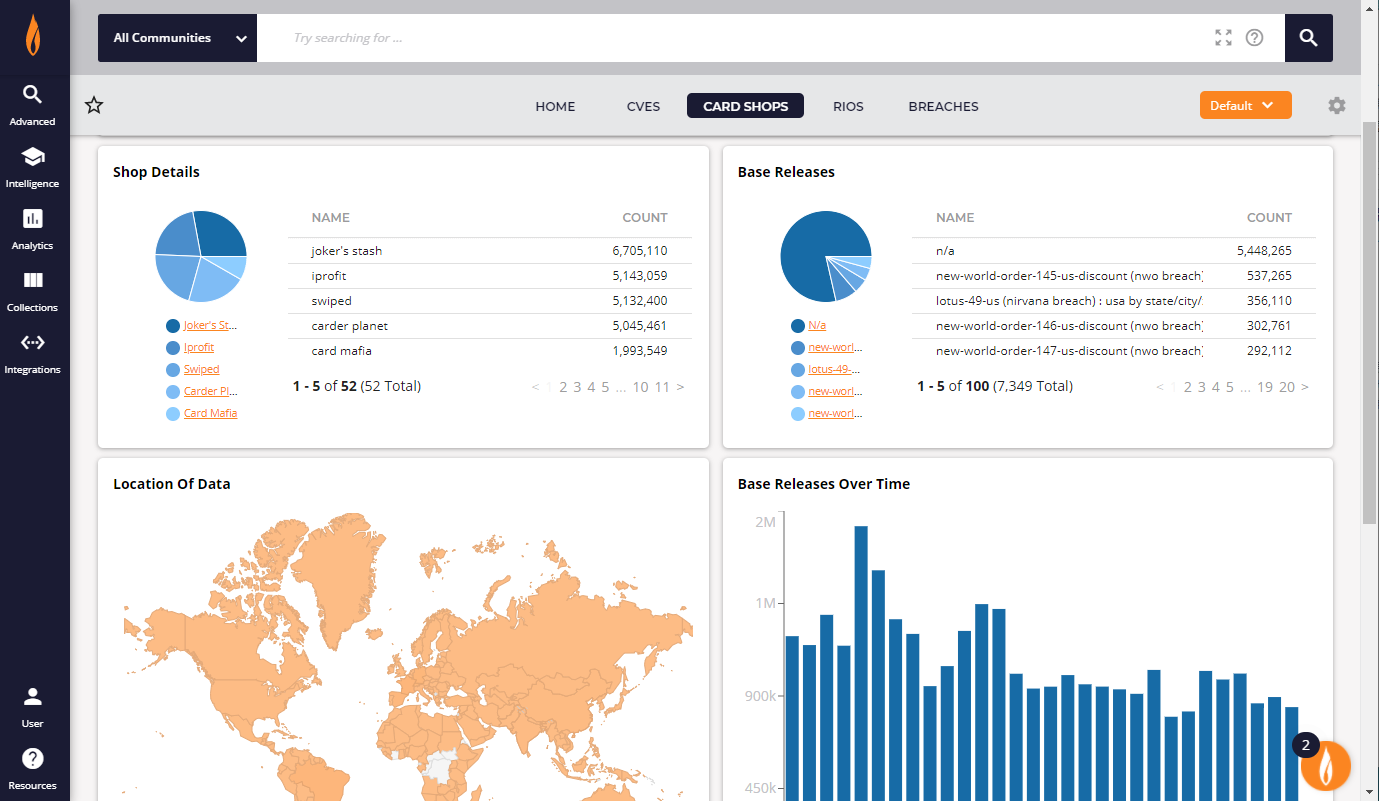1379x801 pixels.
Task: Expand search box fullscreen icon
Action: [x=1223, y=38]
